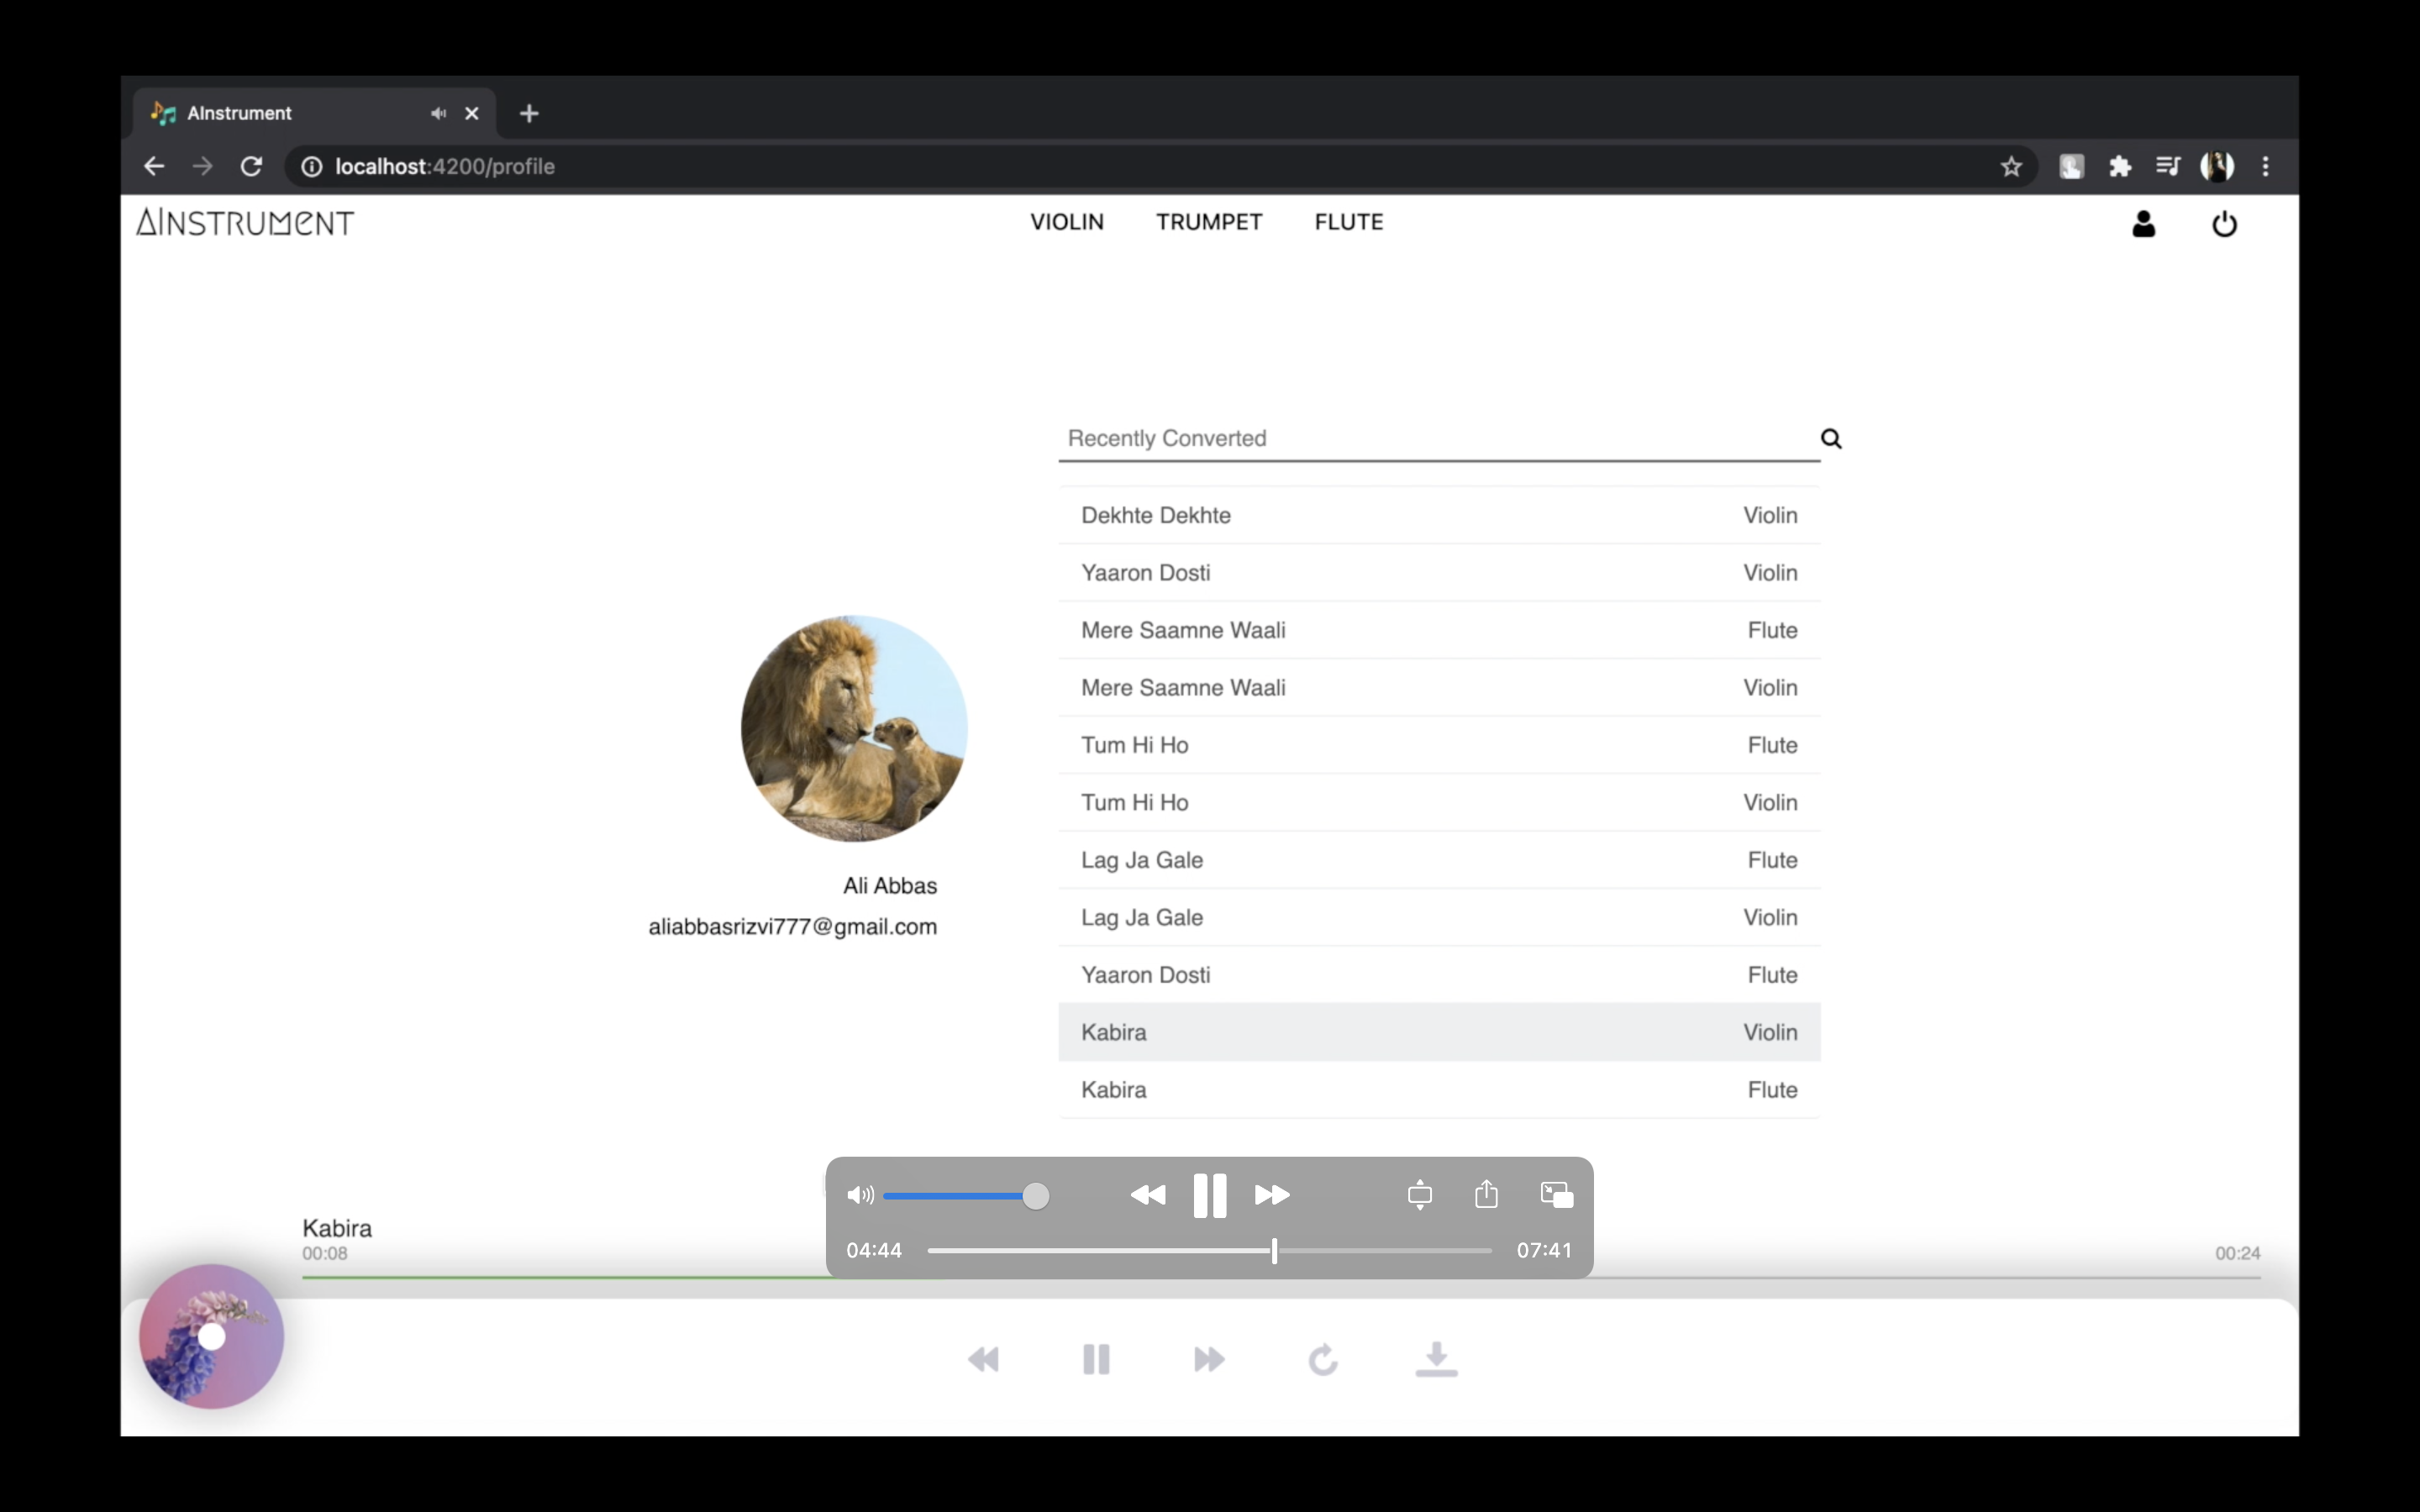Click the AInstrument logo
This screenshot has width=2420, height=1512.
click(245, 222)
